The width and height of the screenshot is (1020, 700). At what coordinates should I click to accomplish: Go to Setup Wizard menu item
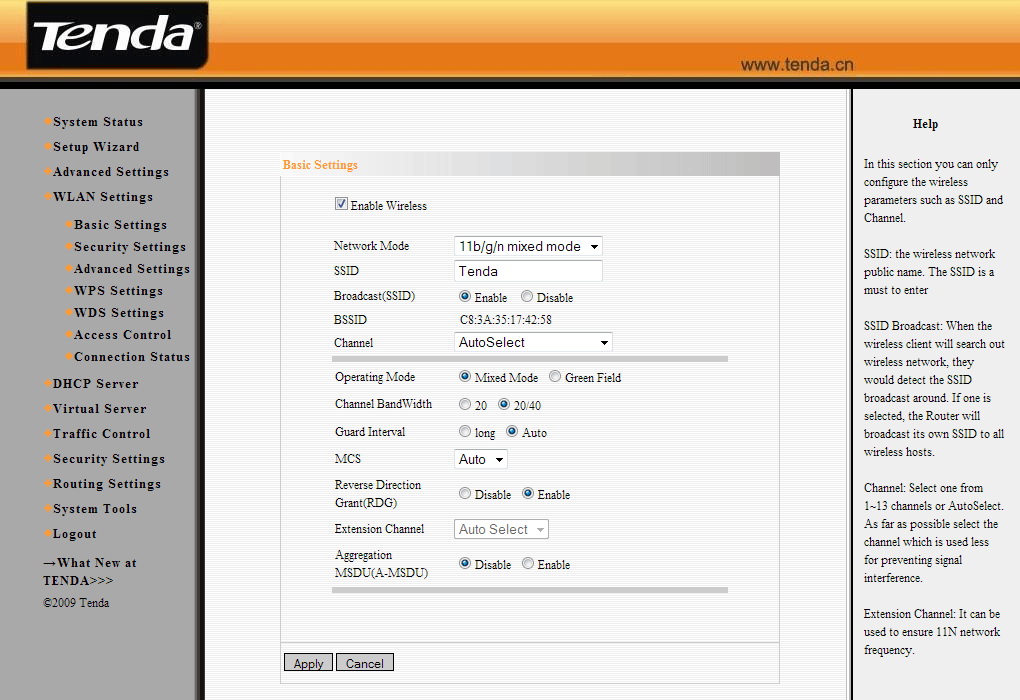(96, 147)
